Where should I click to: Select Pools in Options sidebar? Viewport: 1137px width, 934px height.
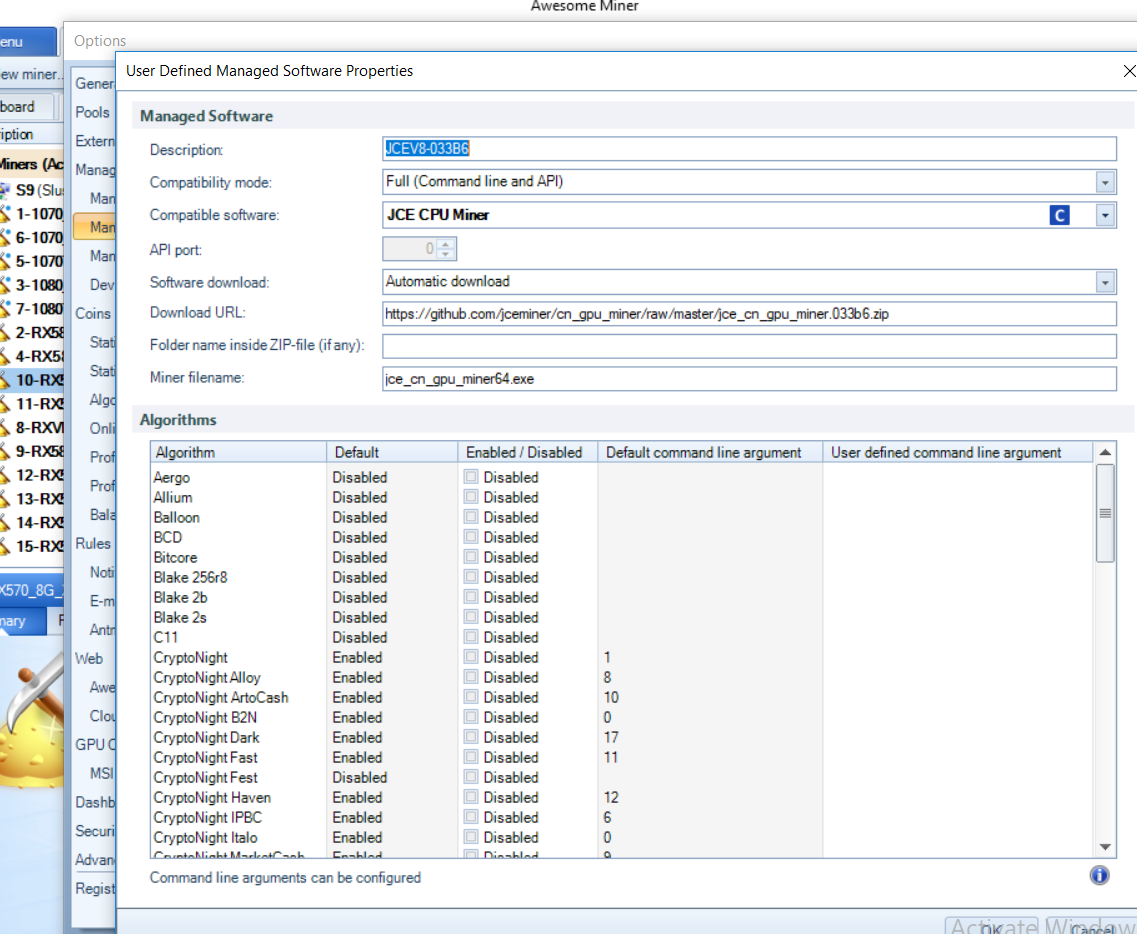click(x=93, y=112)
